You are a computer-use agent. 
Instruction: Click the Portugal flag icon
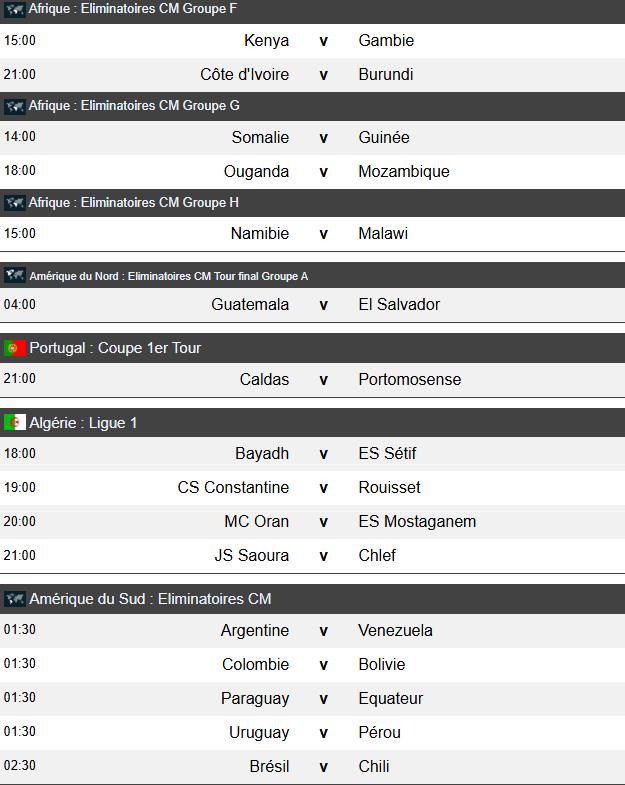tap(14, 348)
